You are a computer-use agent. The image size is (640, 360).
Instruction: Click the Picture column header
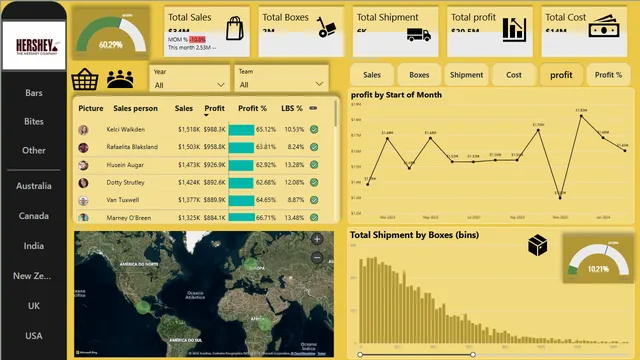tap(91, 108)
